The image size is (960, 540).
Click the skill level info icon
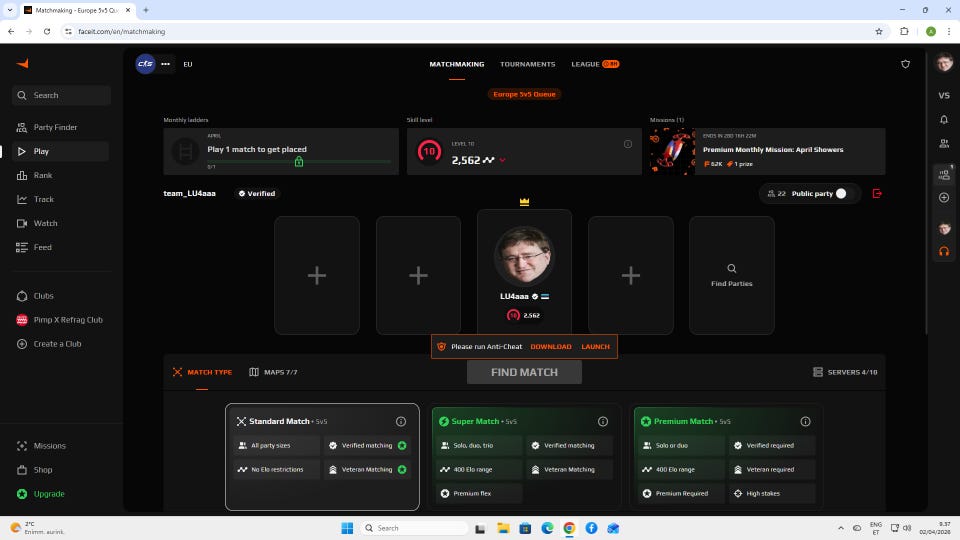click(628, 144)
